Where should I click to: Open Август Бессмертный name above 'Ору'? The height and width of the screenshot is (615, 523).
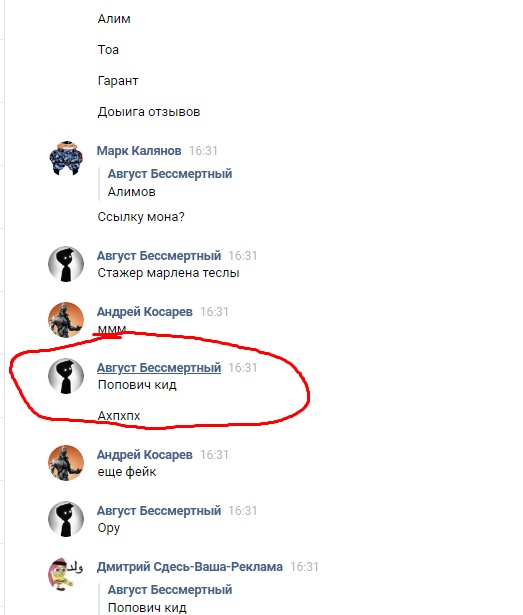pyautogui.click(x=159, y=511)
